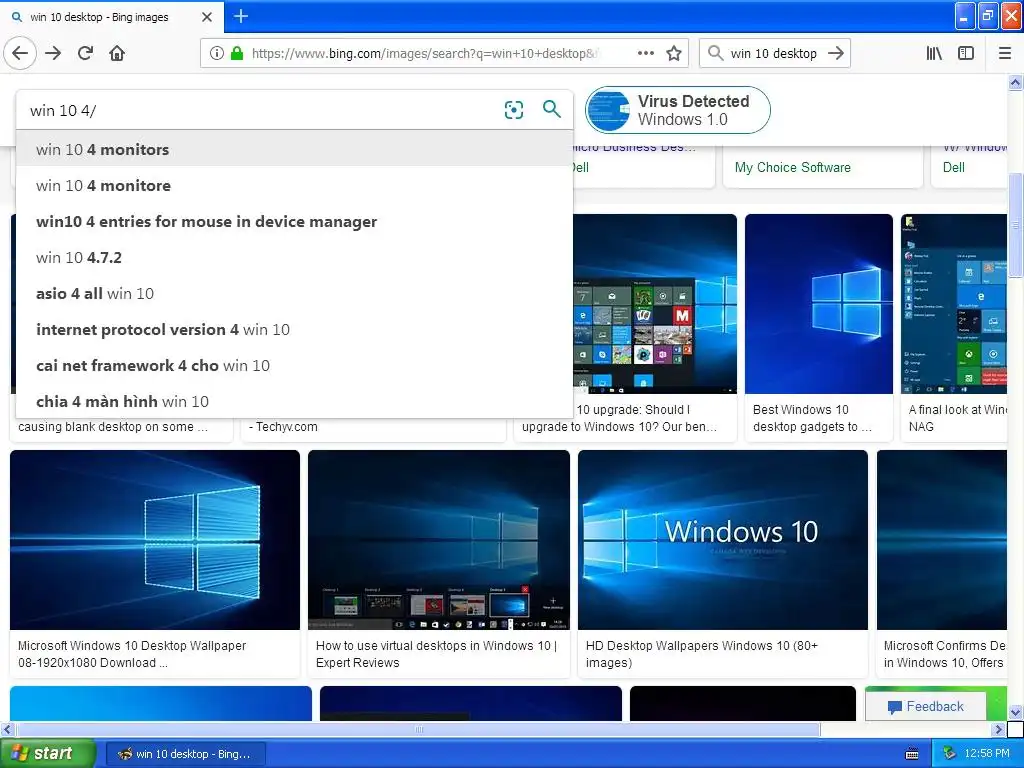The width and height of the screenshot is (1024, 768).
Task: Click 'How to use virtual desktops' caption
Action: pyautogui.click(x=436, y=654)
